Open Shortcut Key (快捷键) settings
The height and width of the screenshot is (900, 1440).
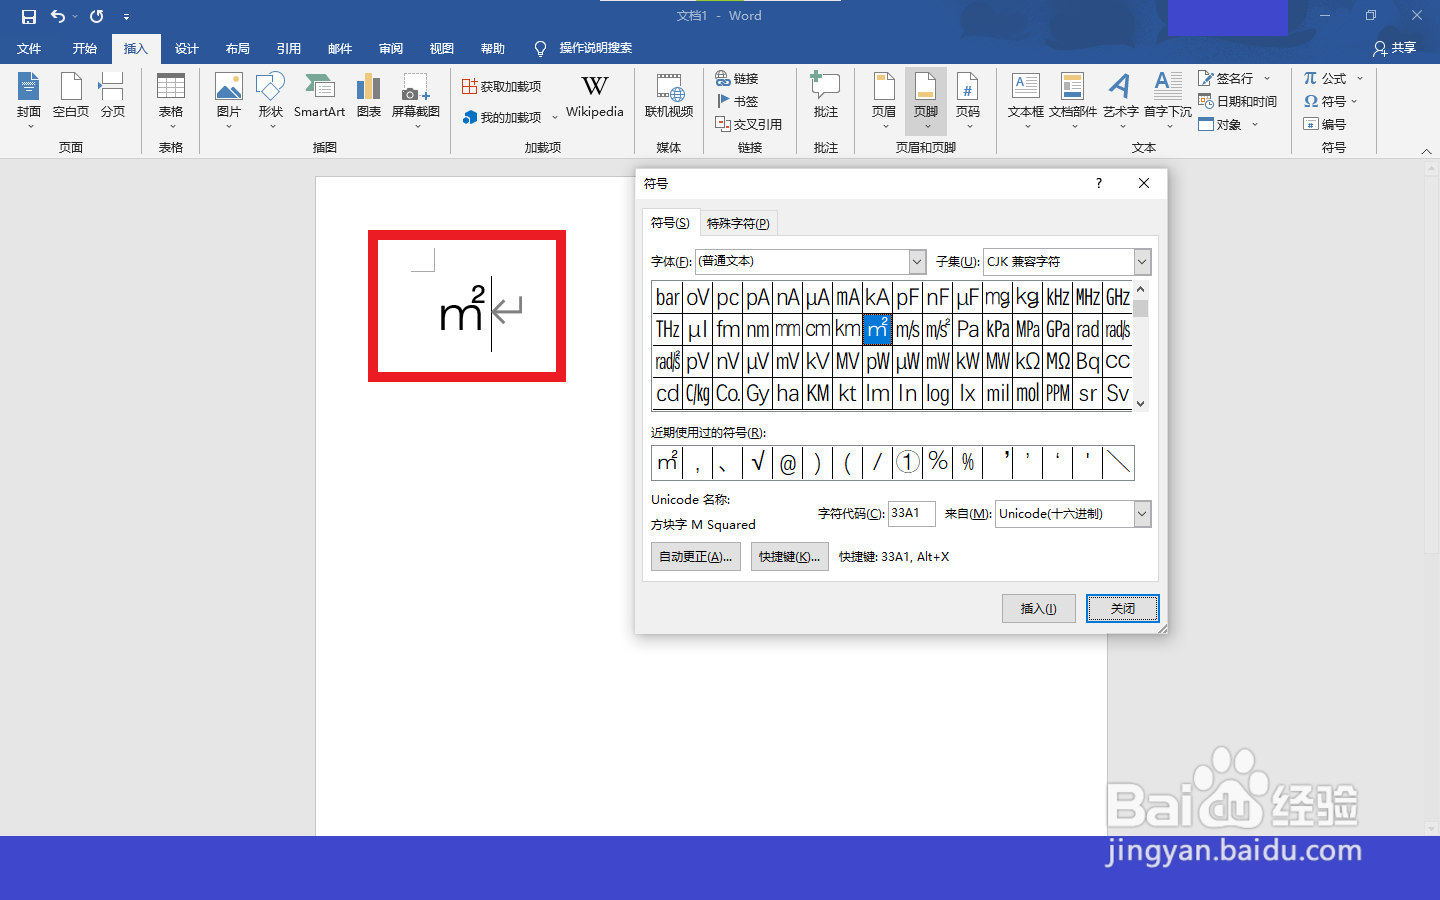(789, 557)
